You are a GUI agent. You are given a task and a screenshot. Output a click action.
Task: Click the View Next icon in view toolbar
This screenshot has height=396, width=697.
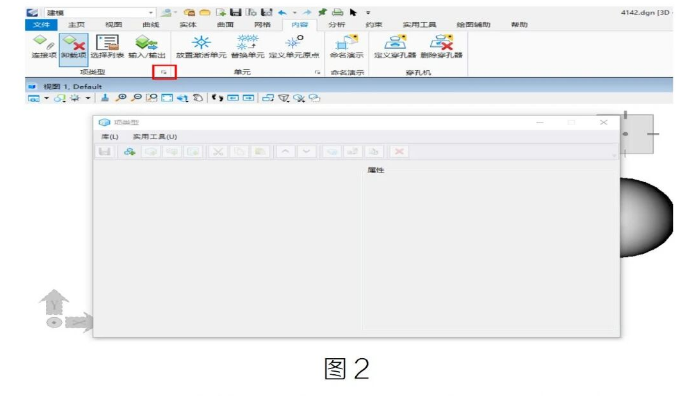[248, 98]
